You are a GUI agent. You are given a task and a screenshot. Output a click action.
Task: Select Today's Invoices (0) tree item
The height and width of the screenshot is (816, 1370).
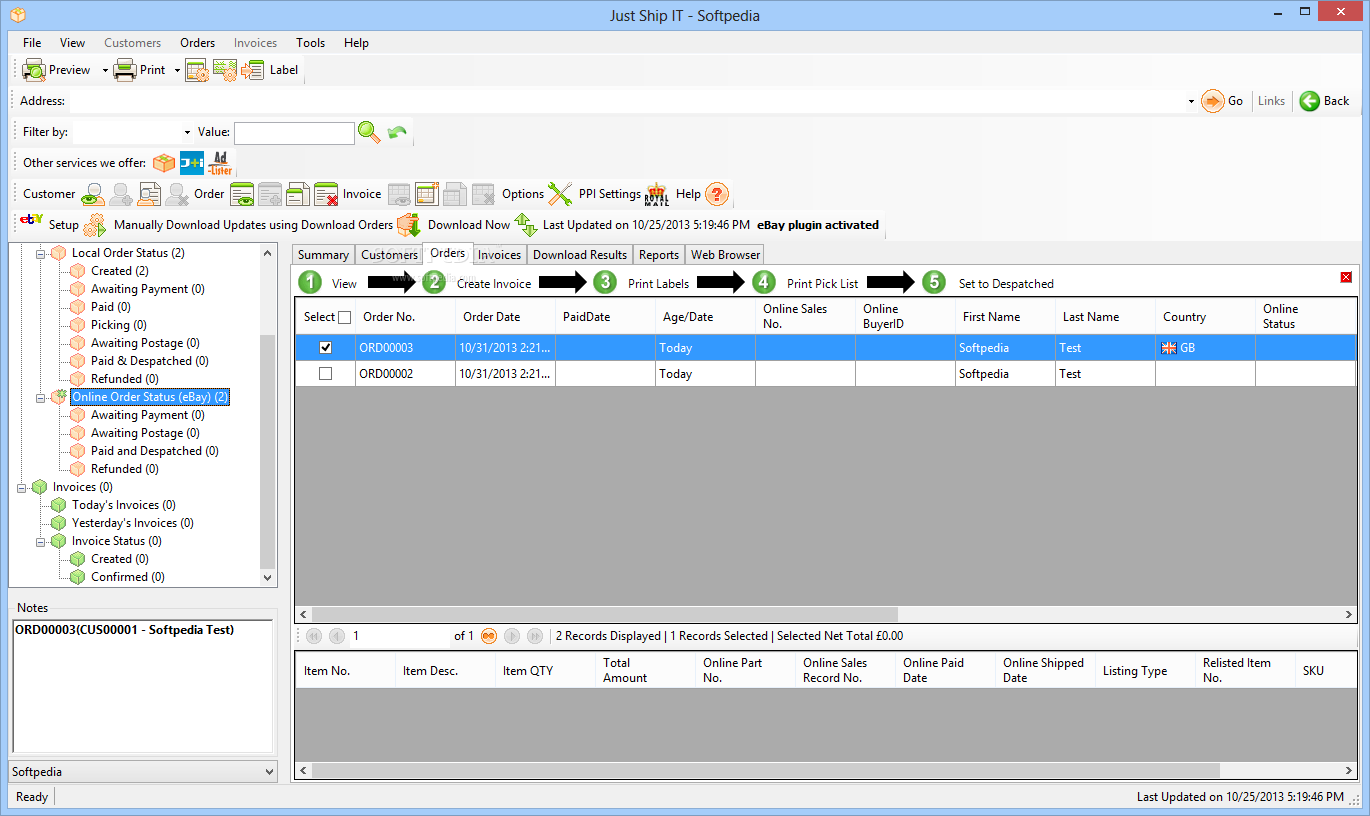[x=124, y=506]
